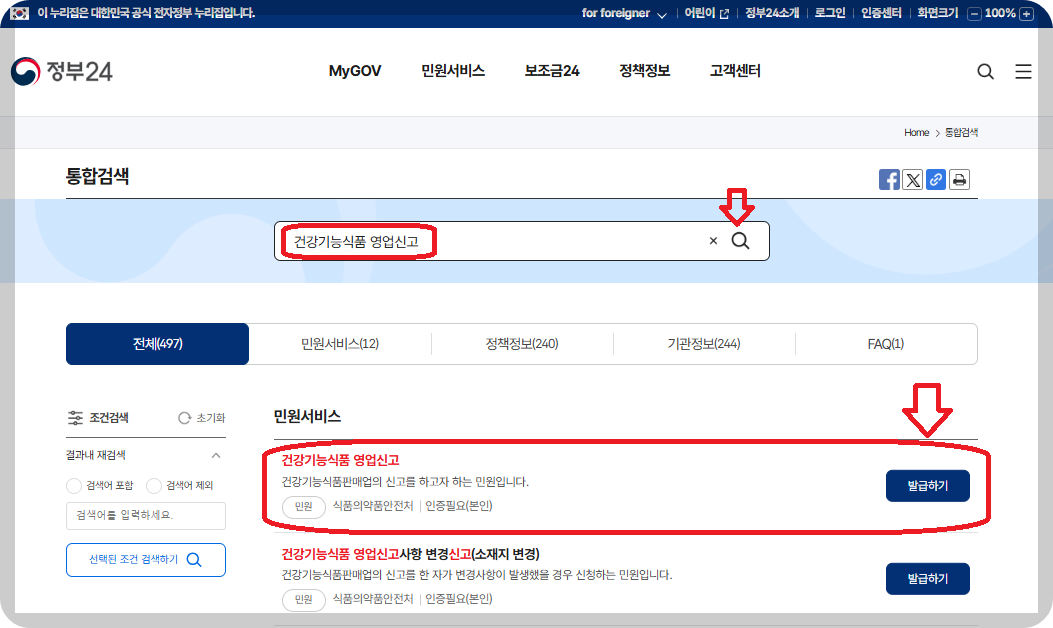The height and width of the screenshot is (628, 1053).
Task: Open the MyGOV menu
Action: tap(355, 71)
